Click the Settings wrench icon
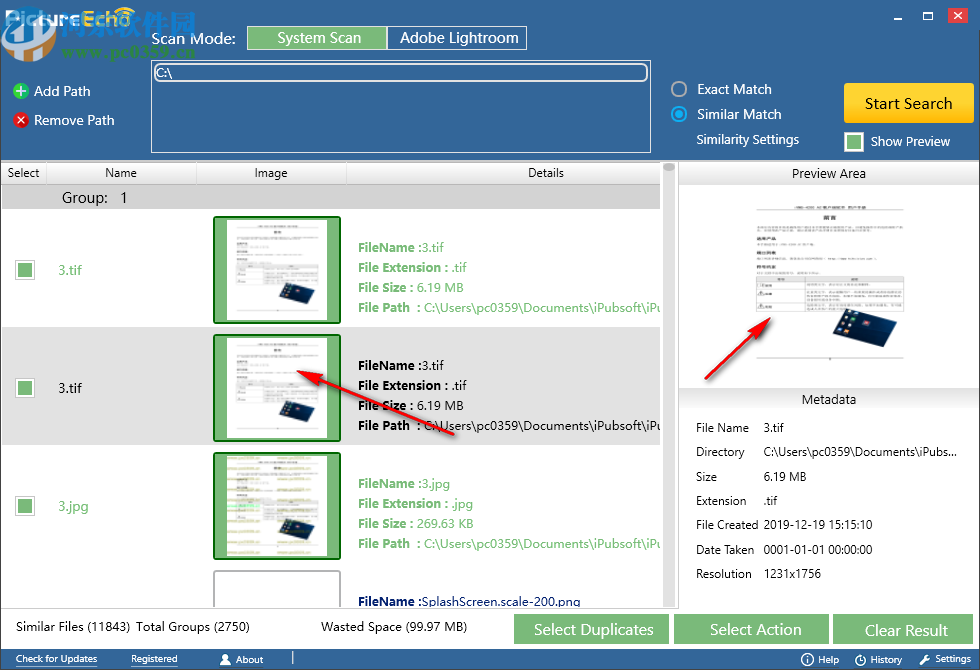 point(924,659)
